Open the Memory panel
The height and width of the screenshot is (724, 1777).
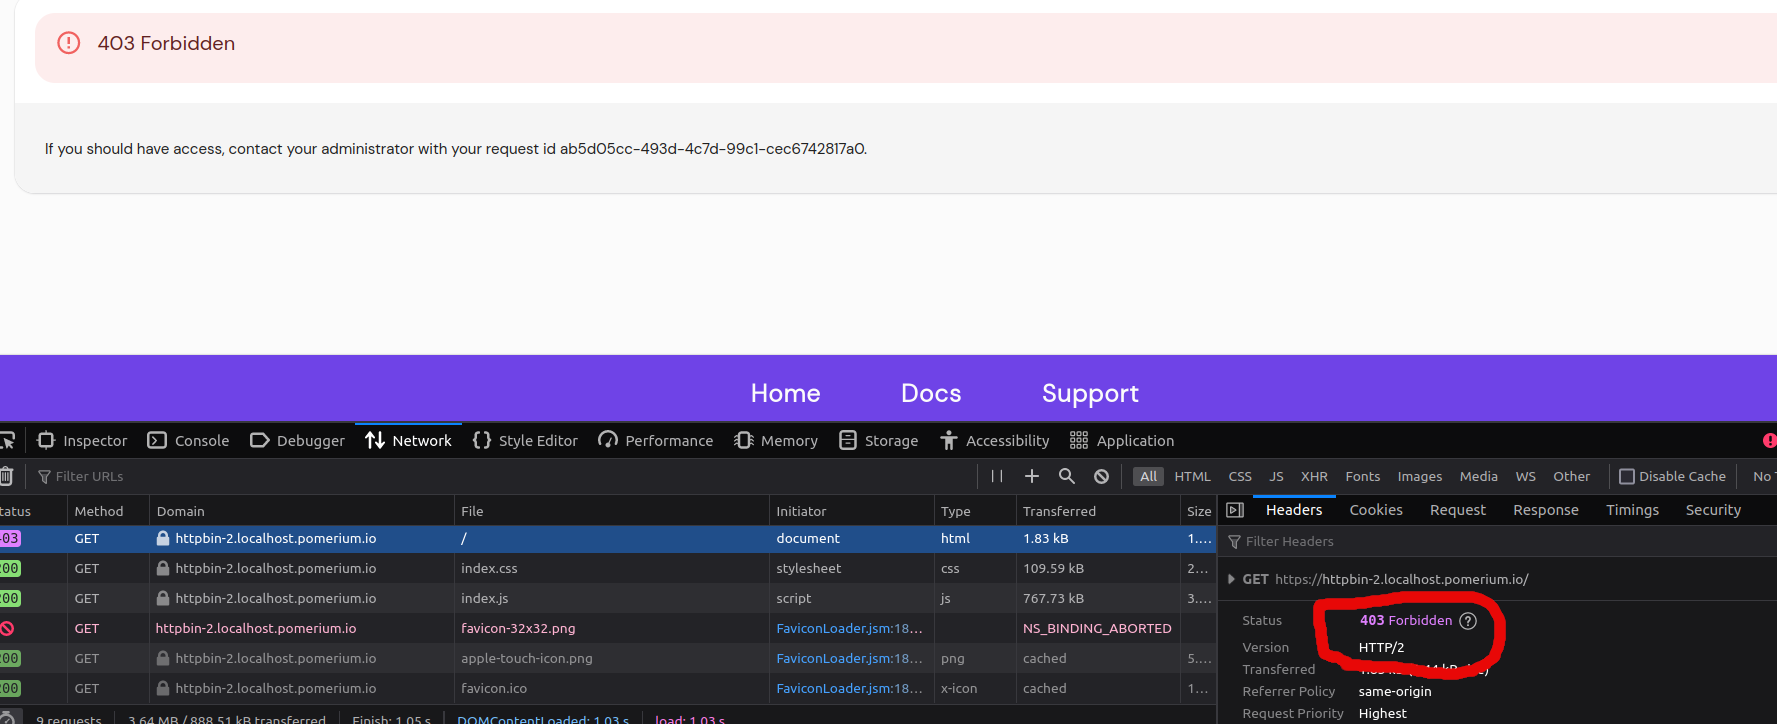[776, 440]
